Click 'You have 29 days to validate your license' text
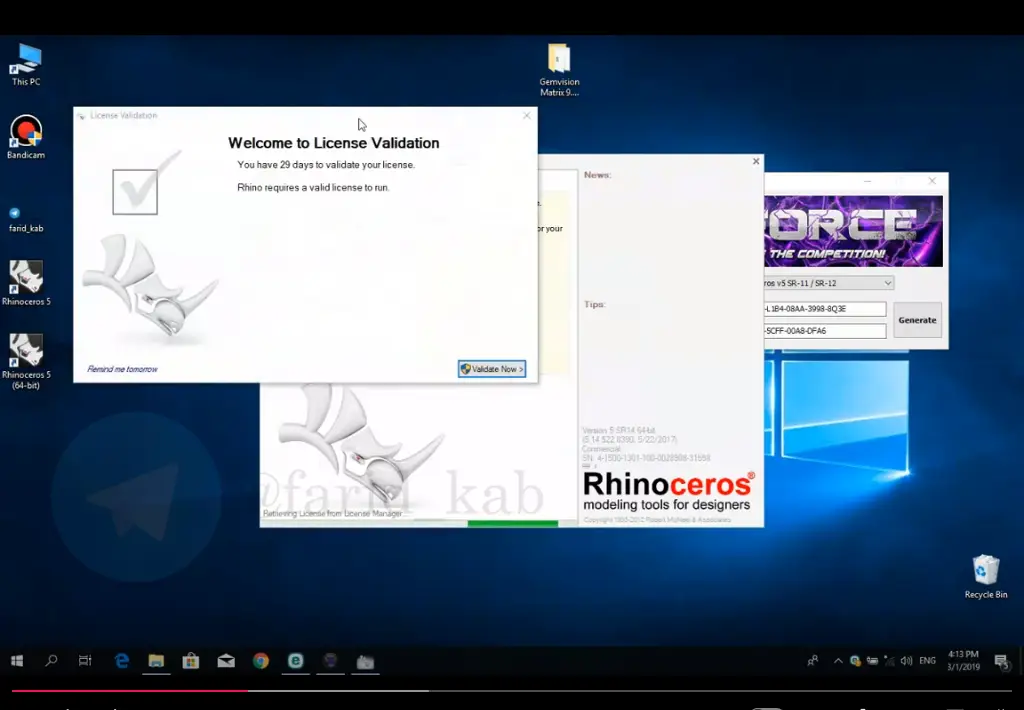The height and width of the screenshot is (710, 1024). [x=326, y=165]
